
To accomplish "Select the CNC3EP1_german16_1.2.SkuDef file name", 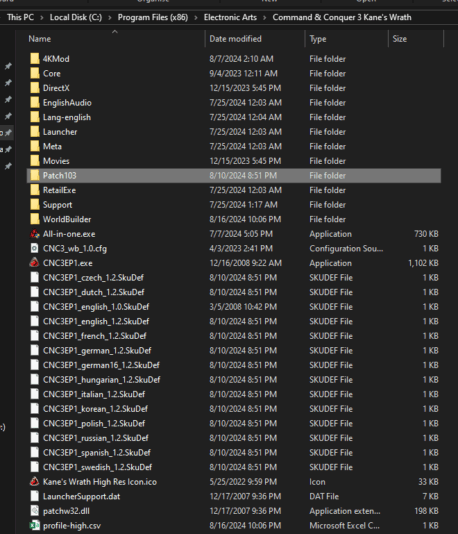I will pyautogui.click(x=101, y=365).
